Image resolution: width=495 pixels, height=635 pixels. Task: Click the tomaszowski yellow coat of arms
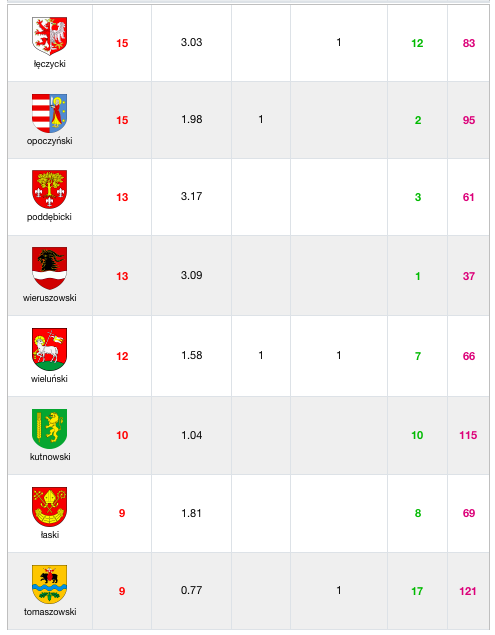click(49, 584)
